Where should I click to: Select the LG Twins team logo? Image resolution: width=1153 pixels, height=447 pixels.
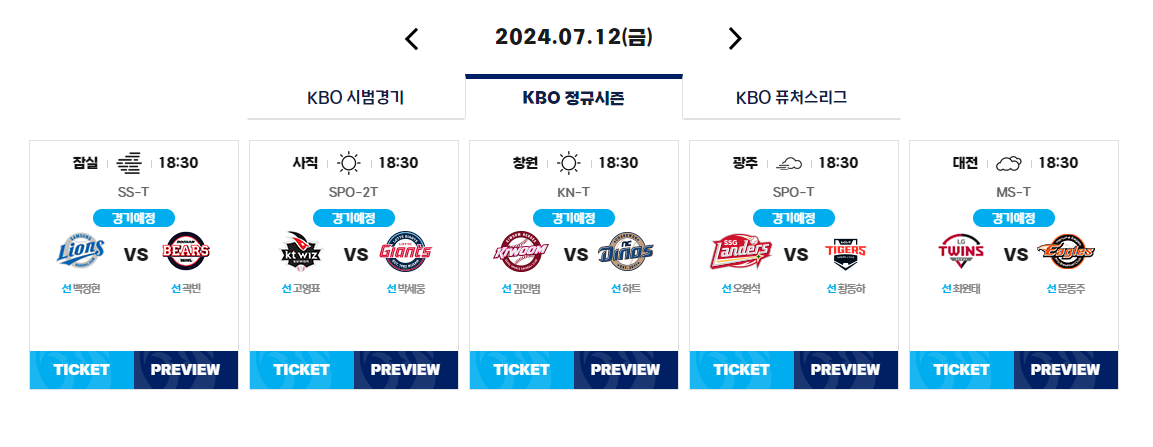(x=961, y=252)
